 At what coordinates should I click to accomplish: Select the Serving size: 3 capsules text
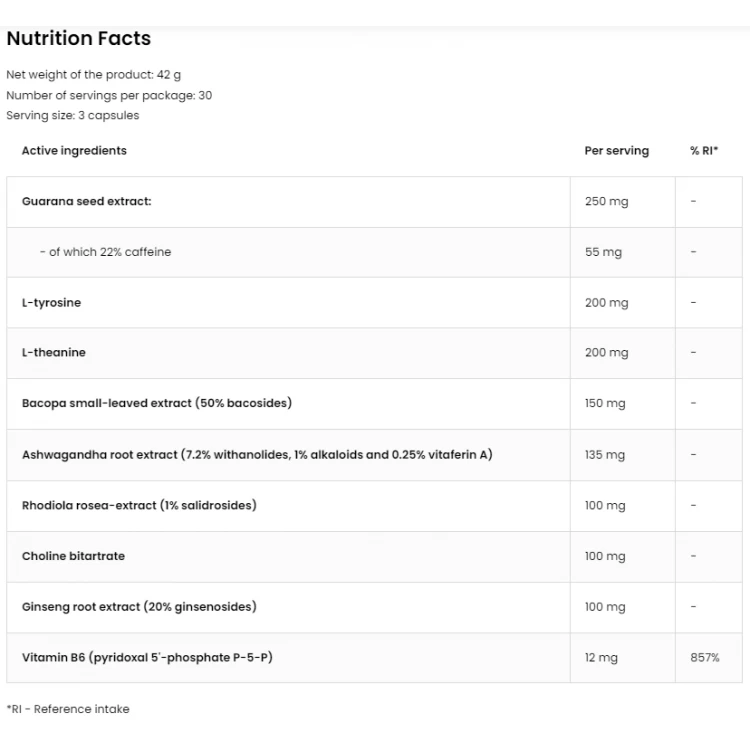click(x=73, y=116)
